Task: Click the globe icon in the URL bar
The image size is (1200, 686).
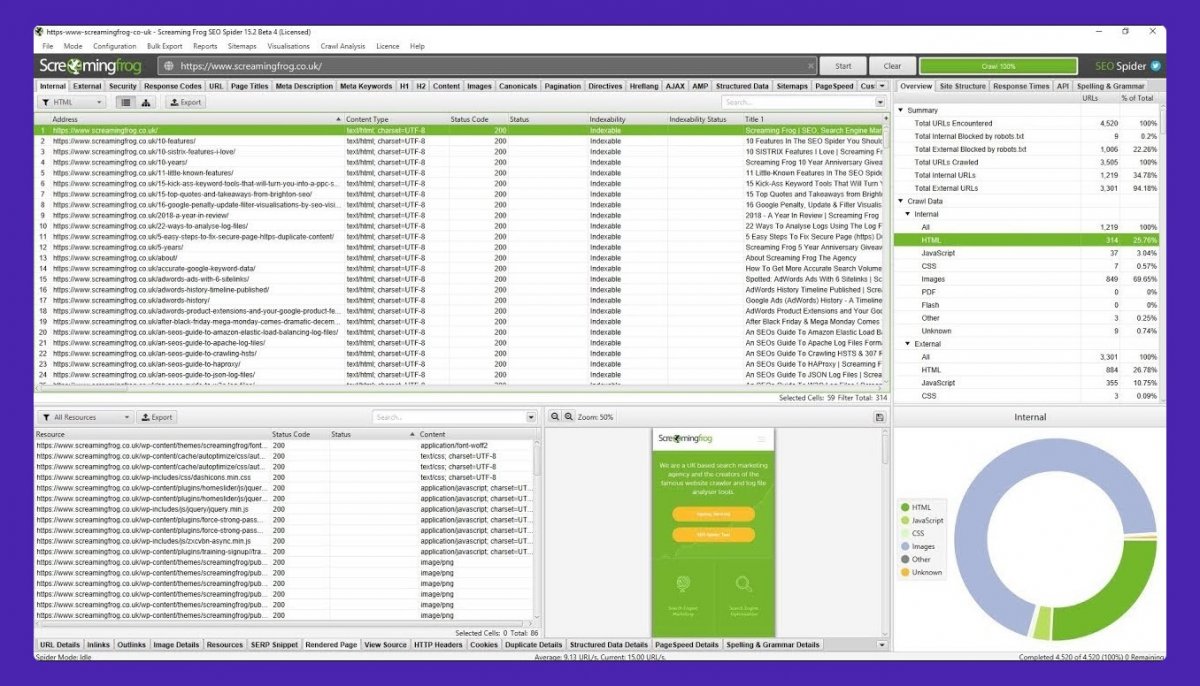Action: [169, 66]
